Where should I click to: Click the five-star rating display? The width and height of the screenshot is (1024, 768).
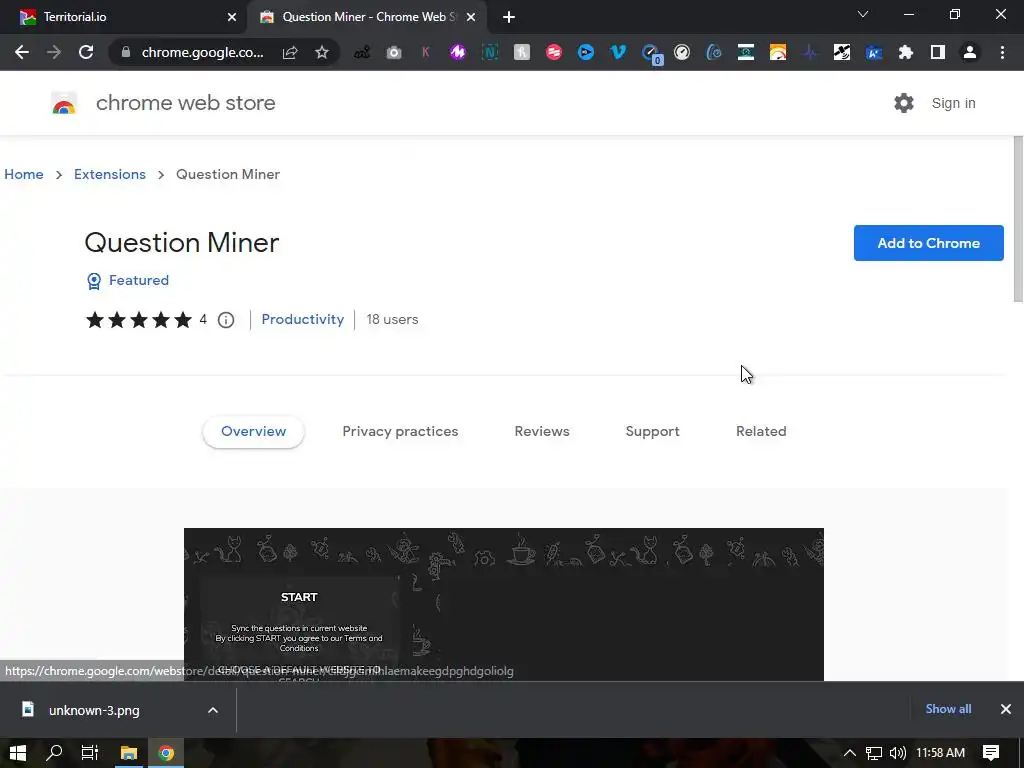click(138, 320)
